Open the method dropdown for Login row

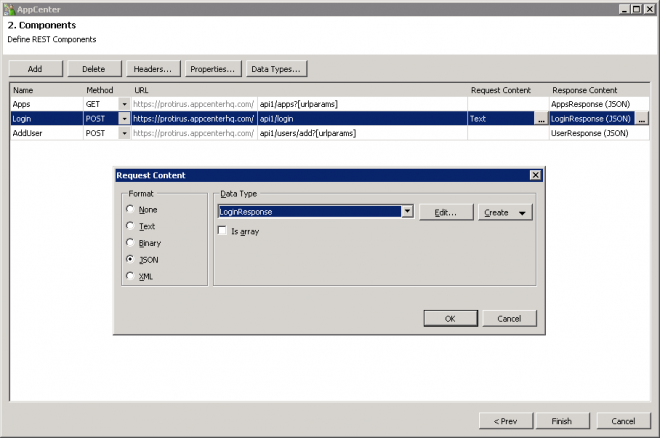pos(124,119)
